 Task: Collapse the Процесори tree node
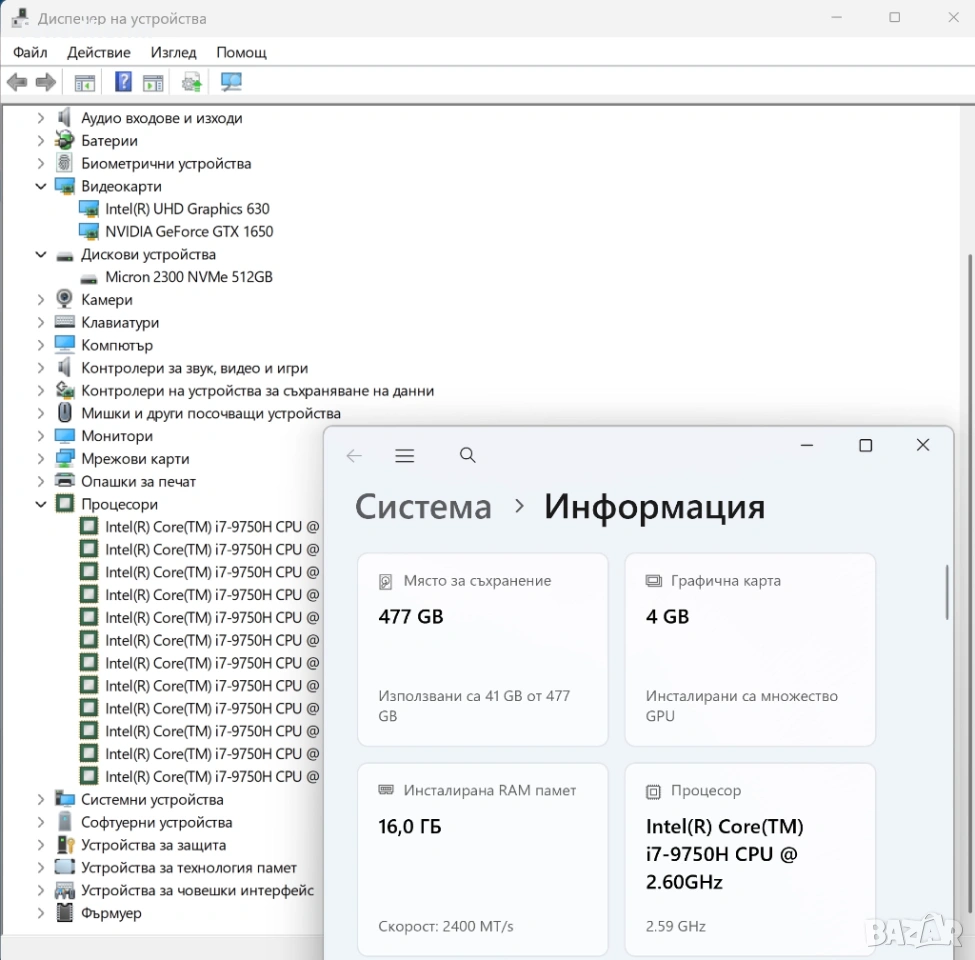(41, 505)
